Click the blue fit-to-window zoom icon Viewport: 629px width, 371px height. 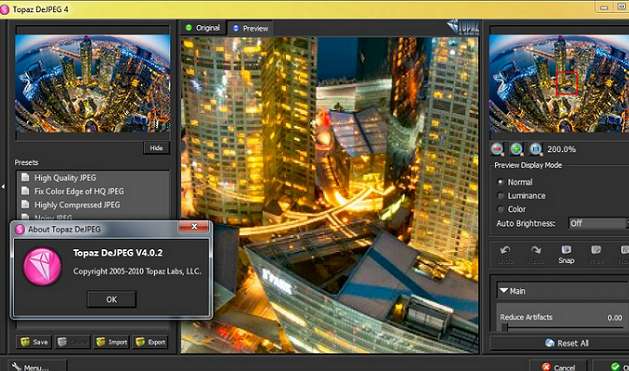pos(536,149)
